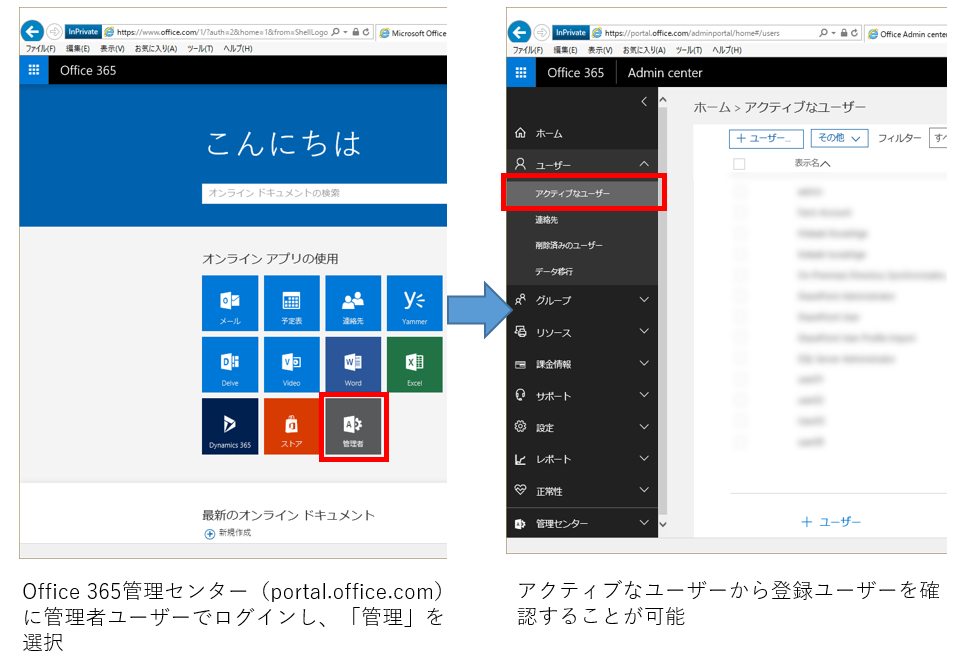Go back in the left browser window

32,31
